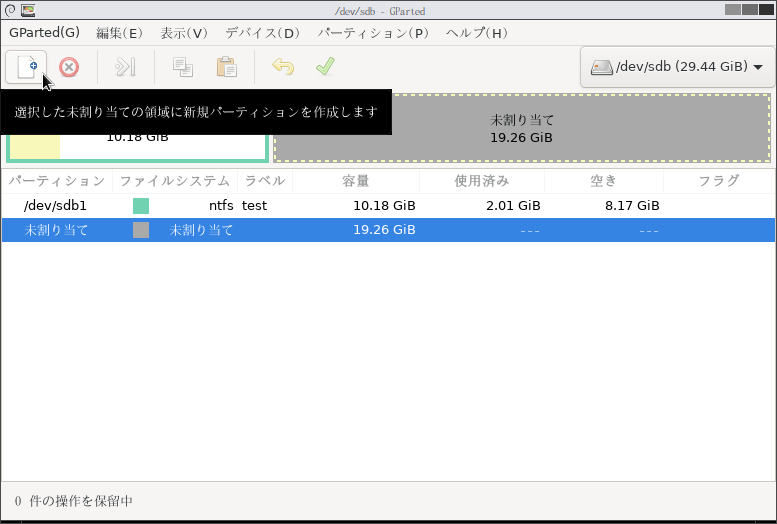Click the フラグ column header
This screenshot has height=524, width=777.
719,181
